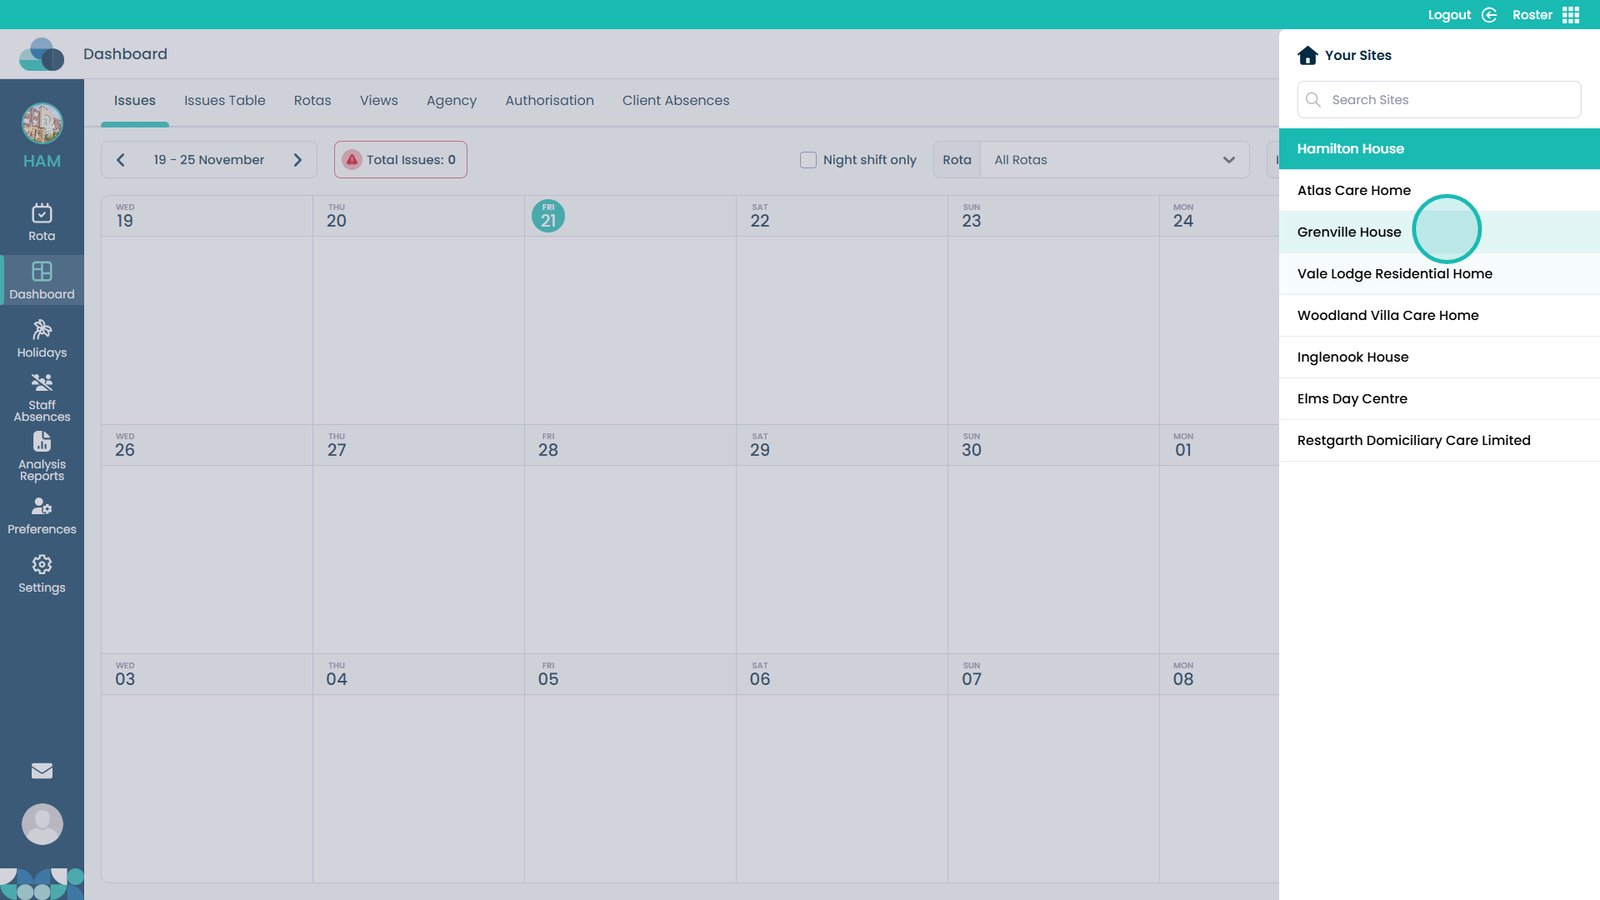Select Hamilton House site
The image size is (1600, 900).
(x=1439, y=148)
